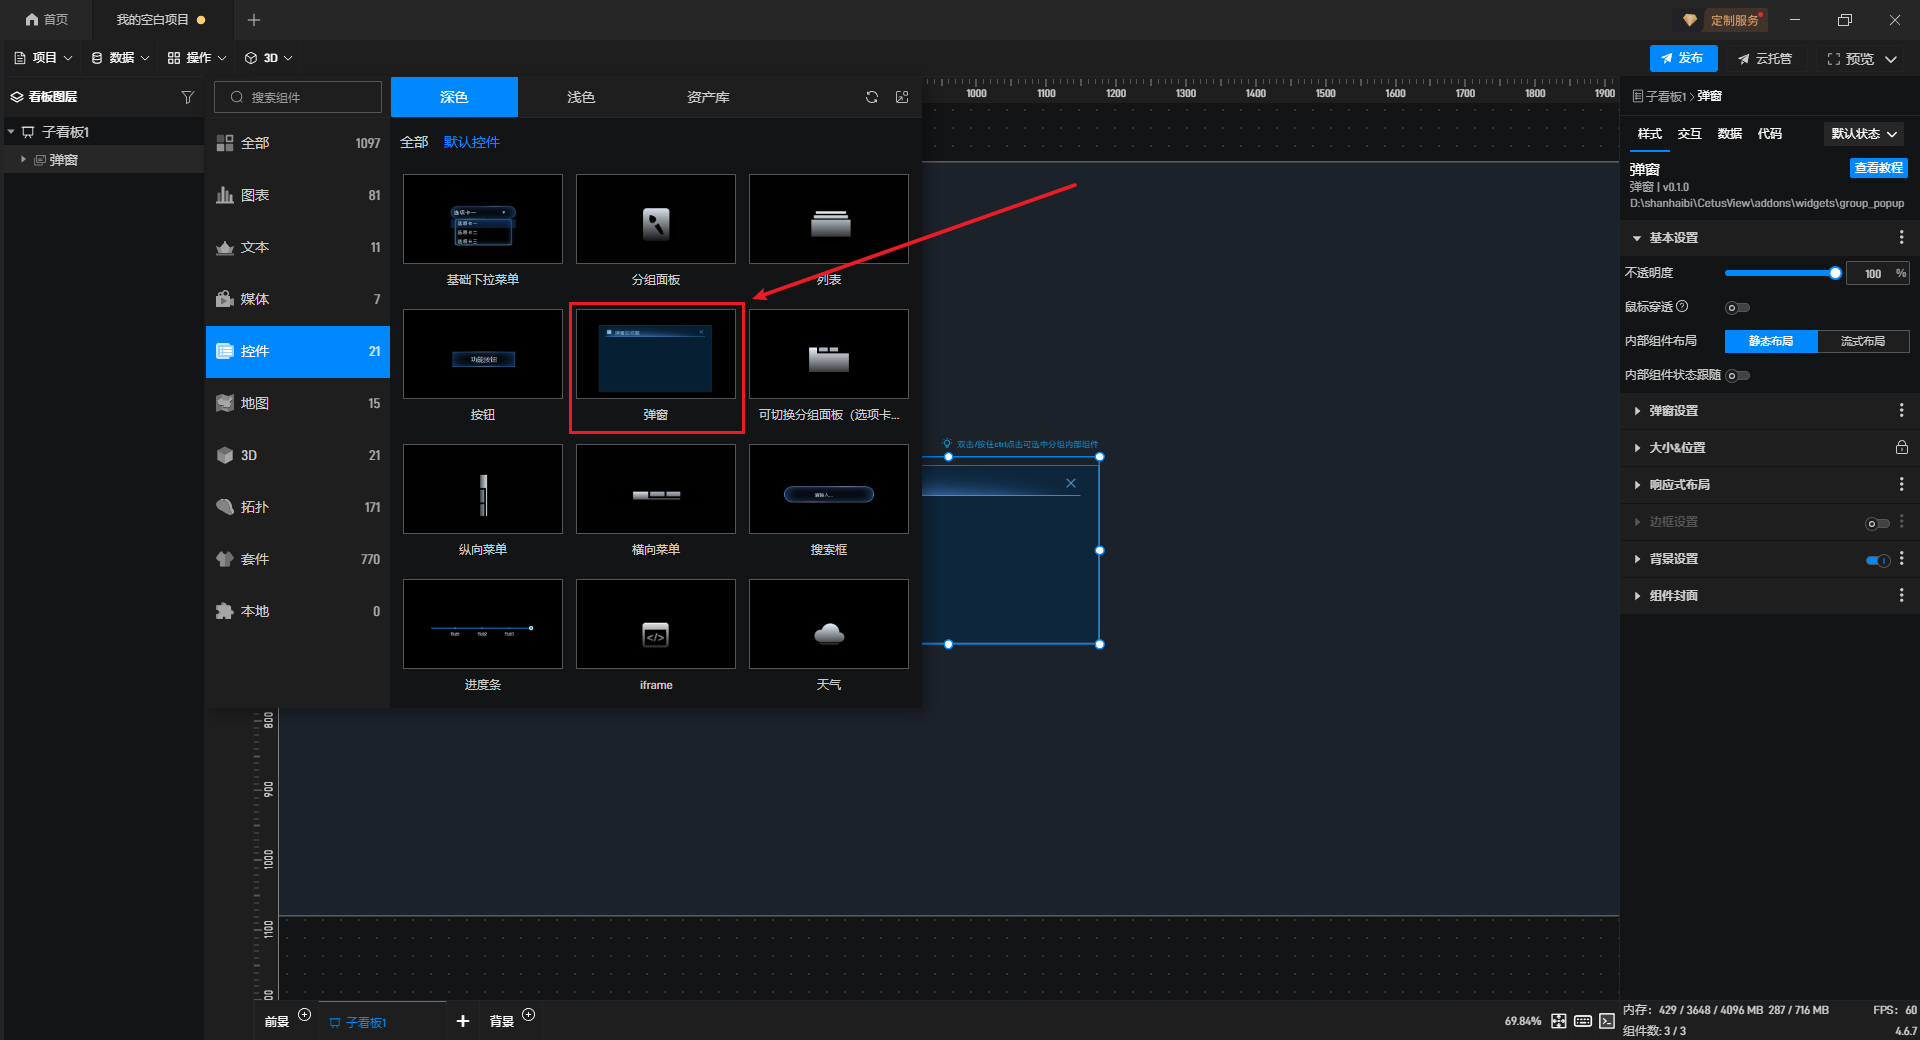Expand the 子看板1 tree node
Viewport: 1920px width, 1040px height.
(x=11, y=132)
